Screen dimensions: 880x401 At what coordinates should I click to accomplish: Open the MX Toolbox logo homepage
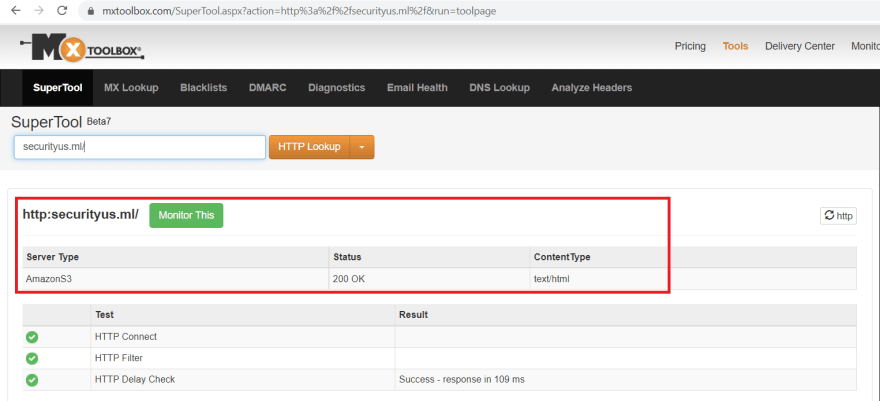82,47
